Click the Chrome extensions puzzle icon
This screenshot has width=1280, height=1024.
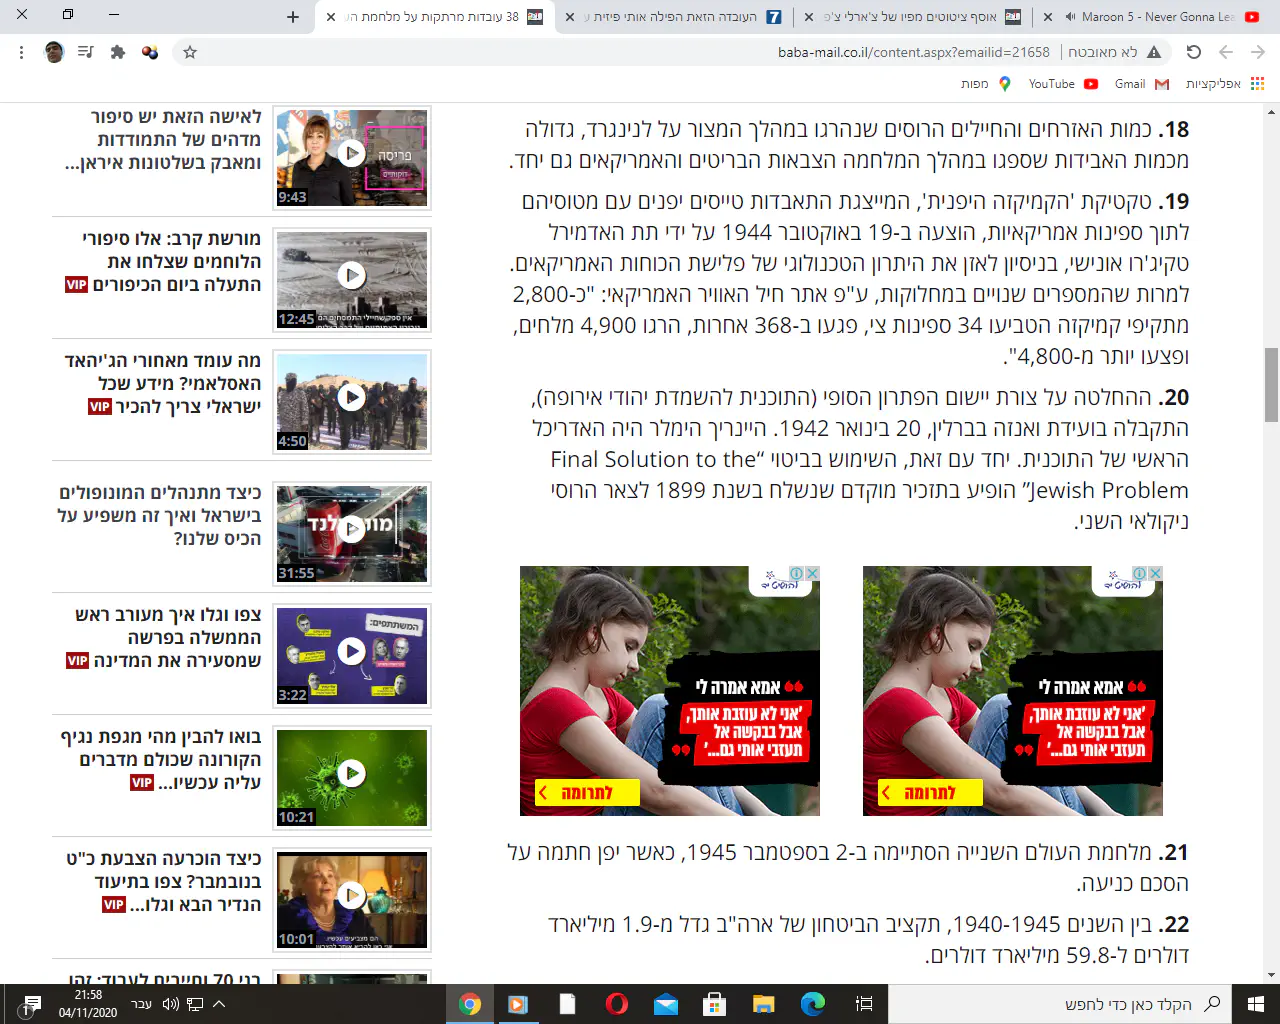pyautogui.click(x=118, y=52)
